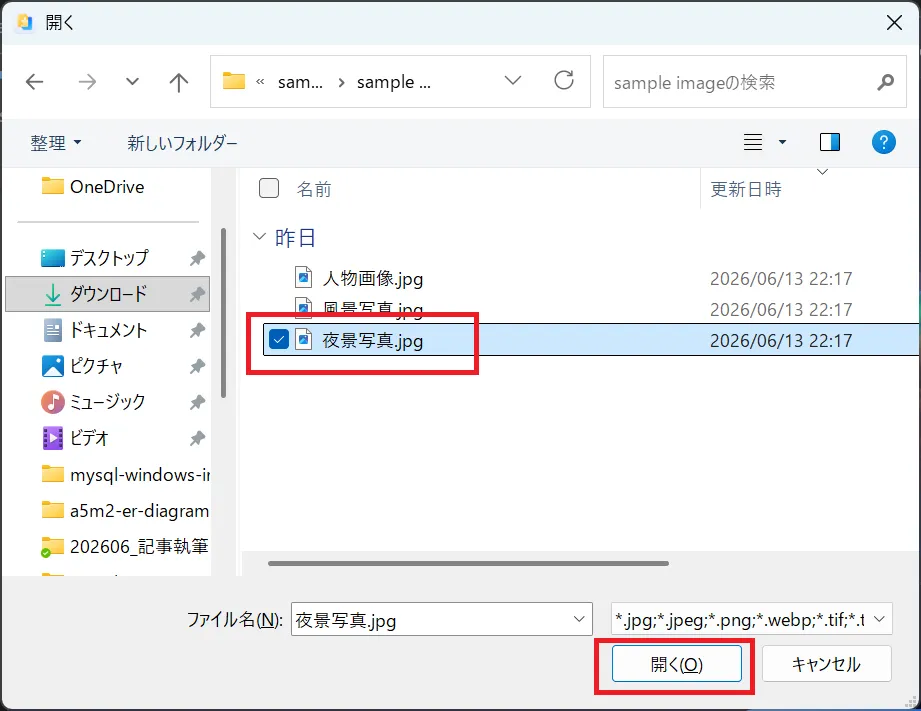Expand the file name history dropdown
This screenshot has height=711, width=921.
pyautogui.click(x=579, y=619)
